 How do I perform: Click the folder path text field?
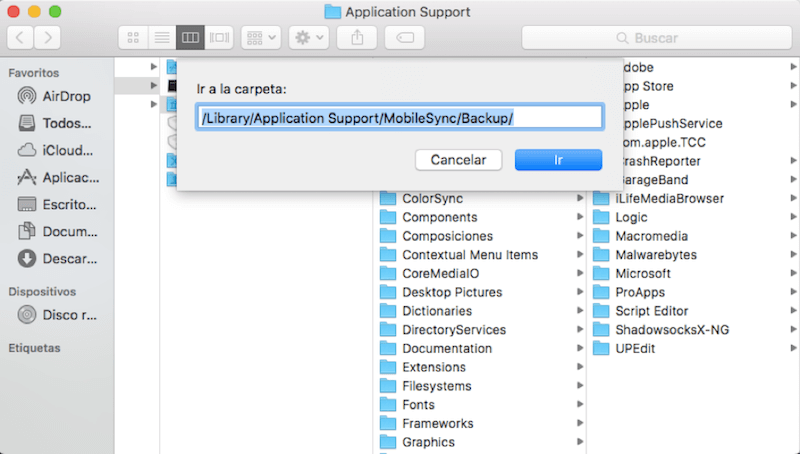pyautogui.click(x=399, y=118)
